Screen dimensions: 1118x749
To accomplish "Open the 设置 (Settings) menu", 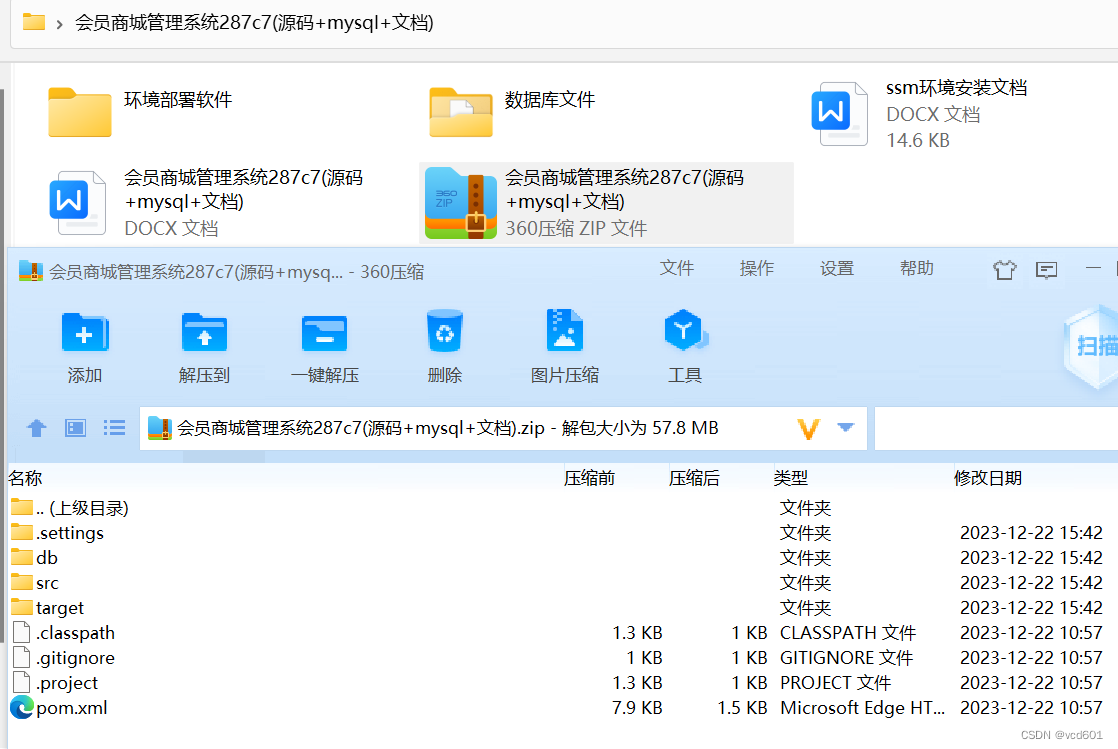I will click(x=837, y=268).
